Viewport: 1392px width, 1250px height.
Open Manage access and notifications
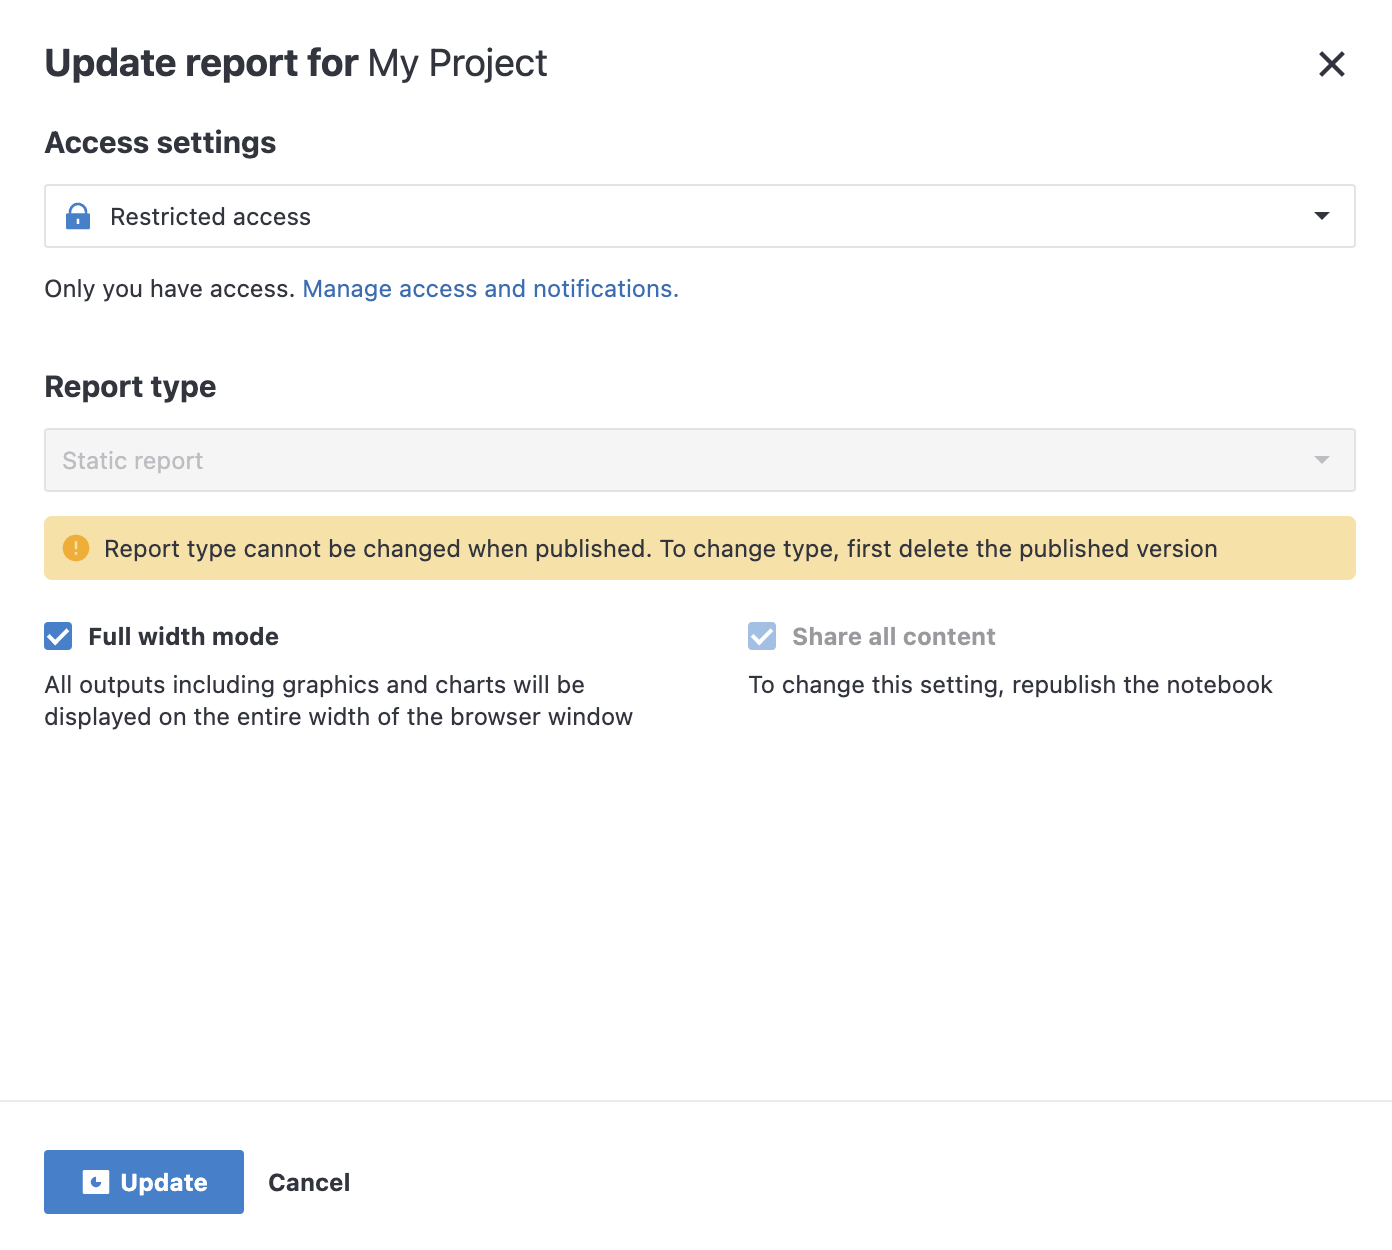pyautogui.click(x=489, y=289)
